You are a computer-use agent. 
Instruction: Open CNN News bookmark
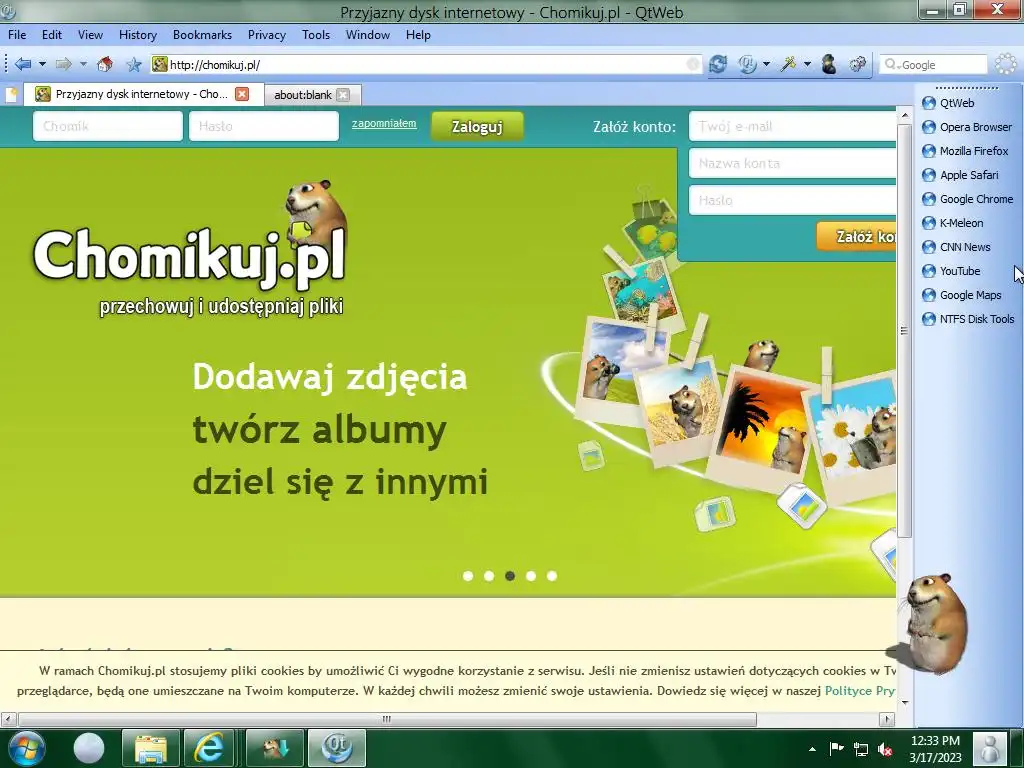[x=956, y=247]
